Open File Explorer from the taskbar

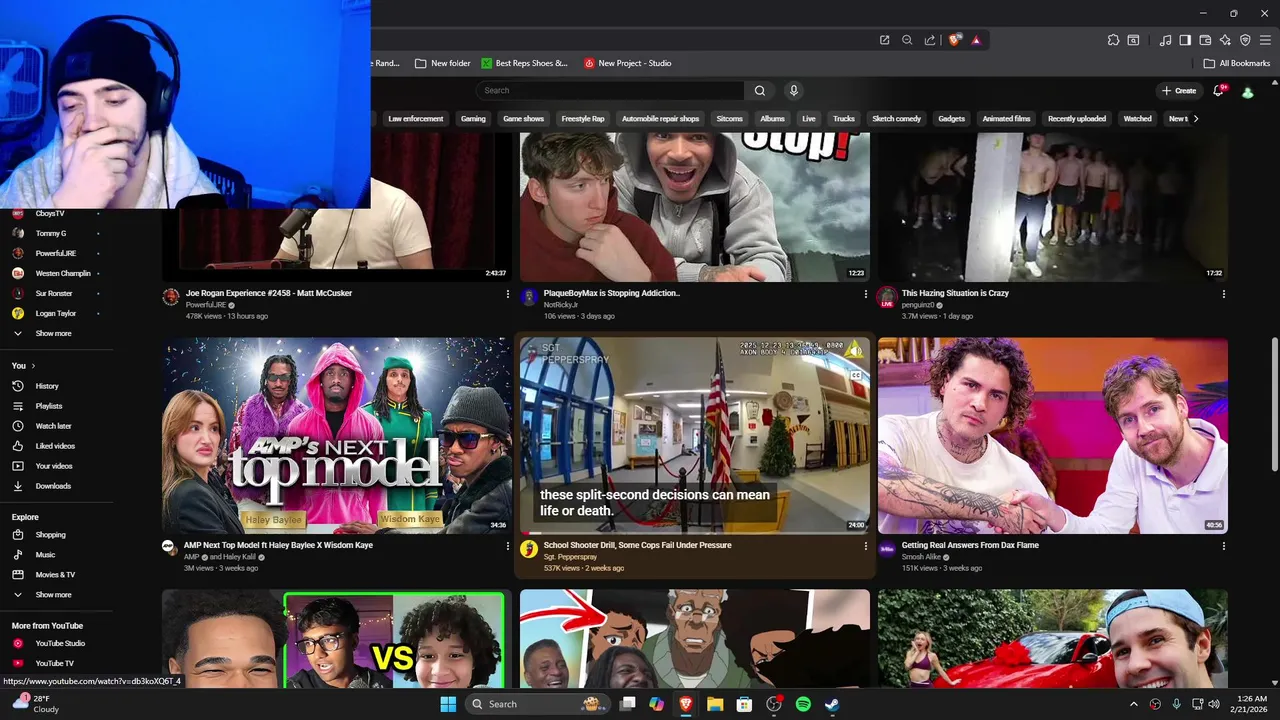click(715, 704)
